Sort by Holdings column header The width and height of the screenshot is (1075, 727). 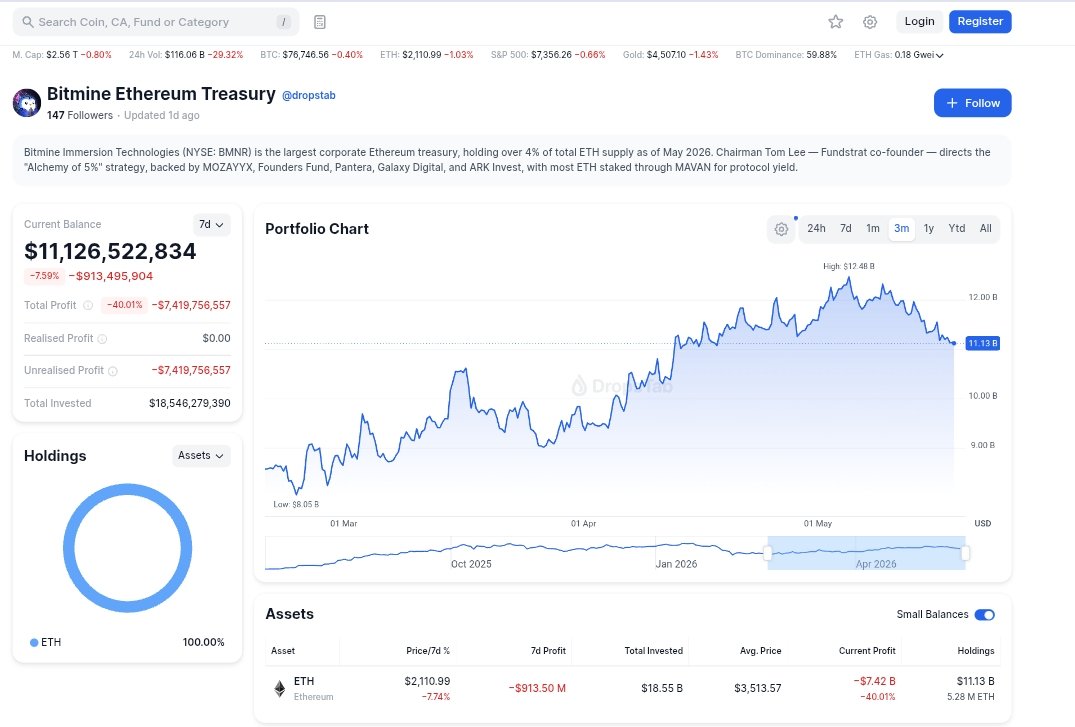coord(976,651)
